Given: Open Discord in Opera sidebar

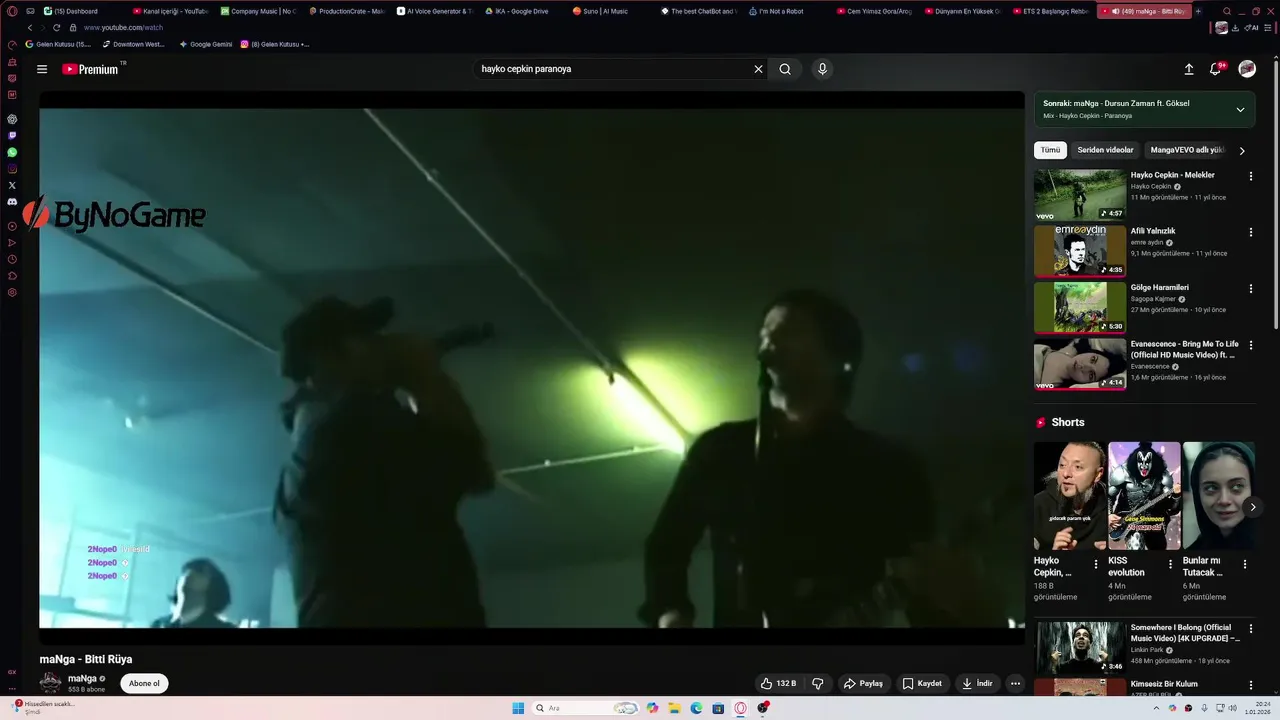Looking at the screenshot, I should tap(12, 201).
